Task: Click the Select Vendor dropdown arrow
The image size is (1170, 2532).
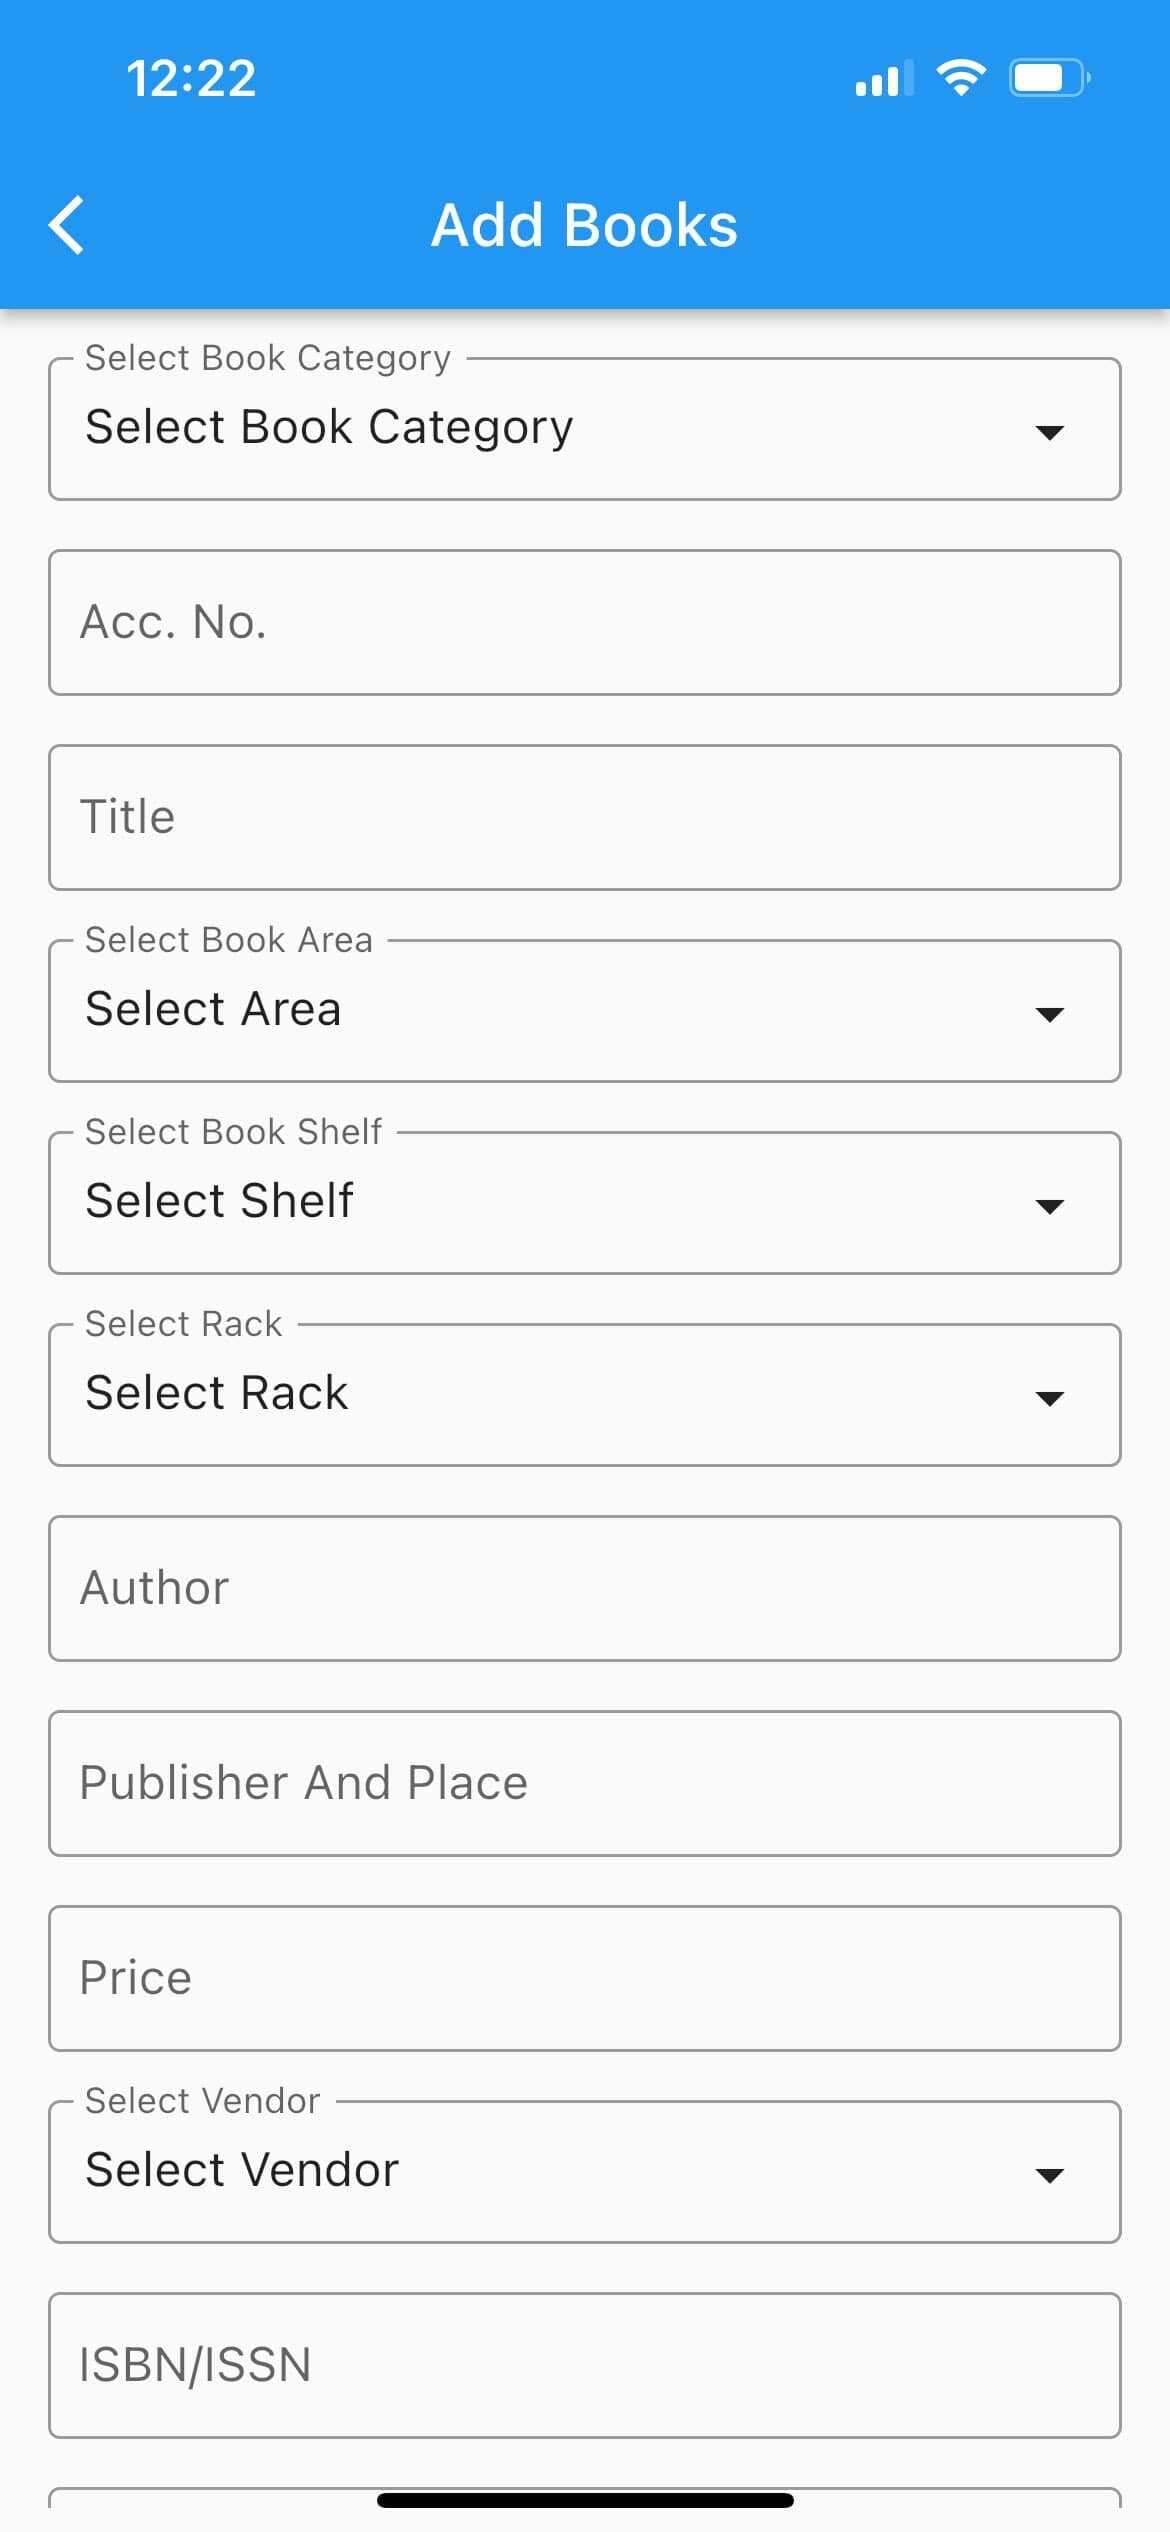Action: 1049,2175
